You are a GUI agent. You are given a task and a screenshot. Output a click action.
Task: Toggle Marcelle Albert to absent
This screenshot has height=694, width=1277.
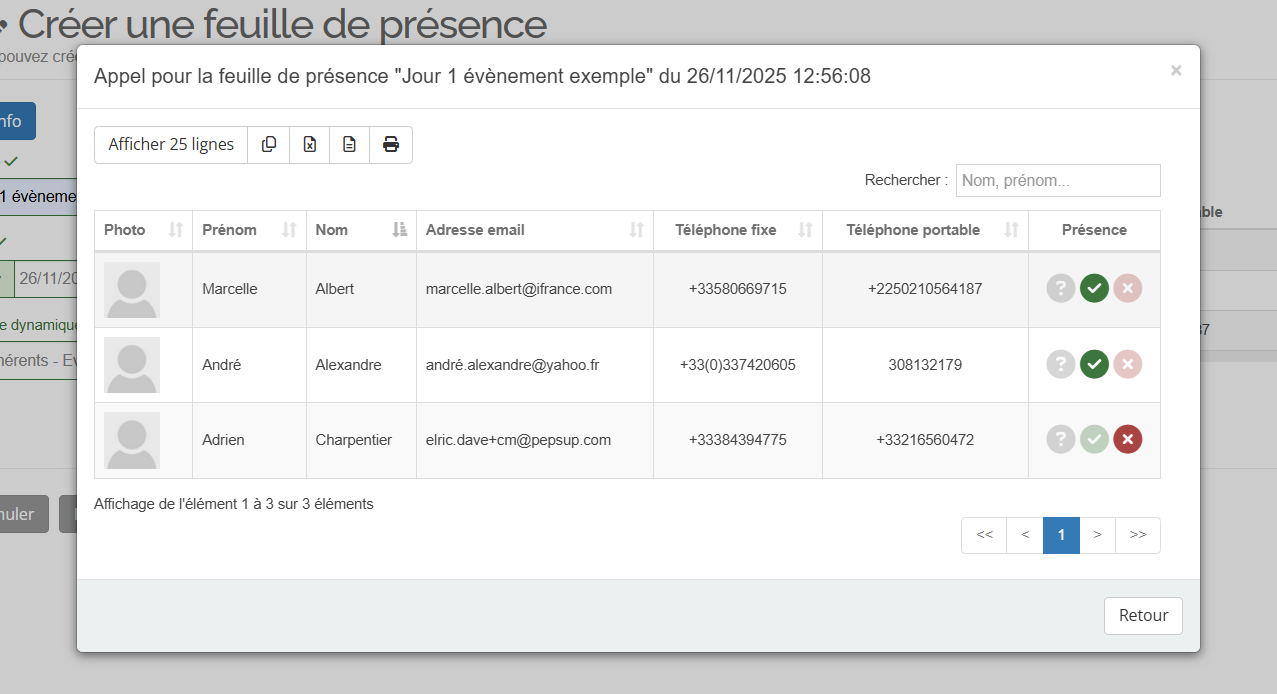1127,288
